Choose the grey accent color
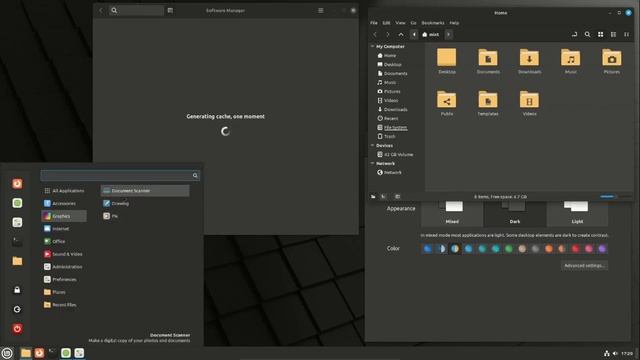 (x=535, y=249)
